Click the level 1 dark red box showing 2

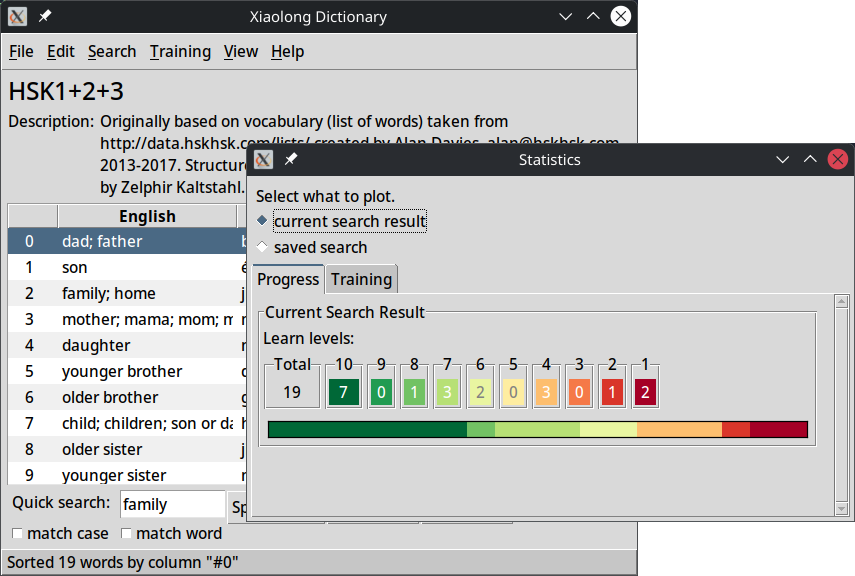click(x=645, y=392)
